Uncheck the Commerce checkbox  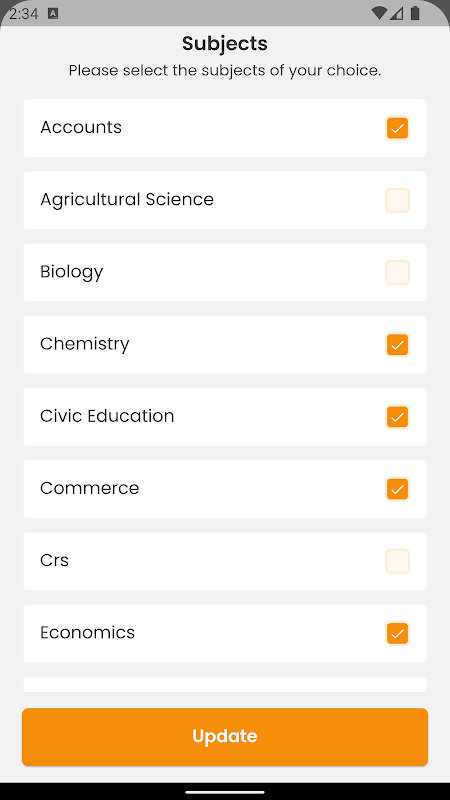coord(397,489)
